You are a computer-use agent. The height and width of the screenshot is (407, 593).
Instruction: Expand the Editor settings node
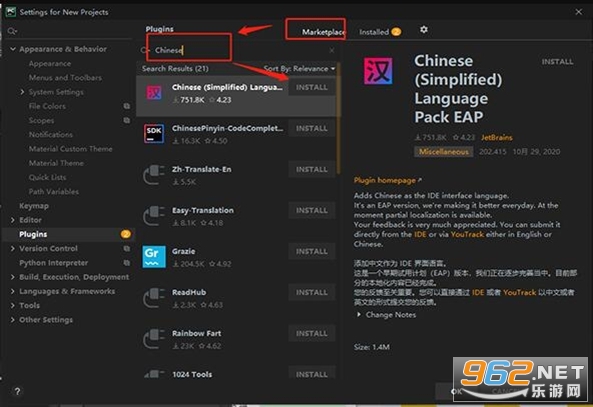click(13, 220)
